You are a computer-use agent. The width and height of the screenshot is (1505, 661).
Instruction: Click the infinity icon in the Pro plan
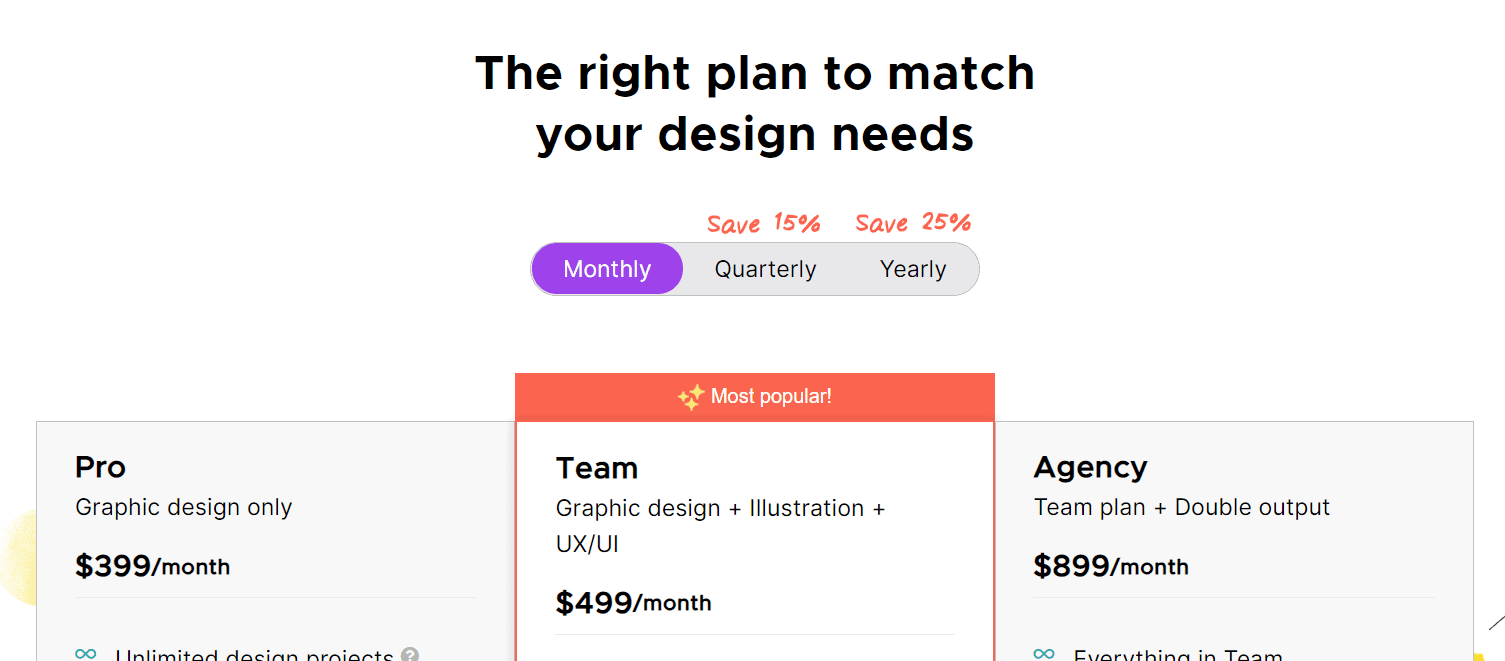click(x=86, y=654)
